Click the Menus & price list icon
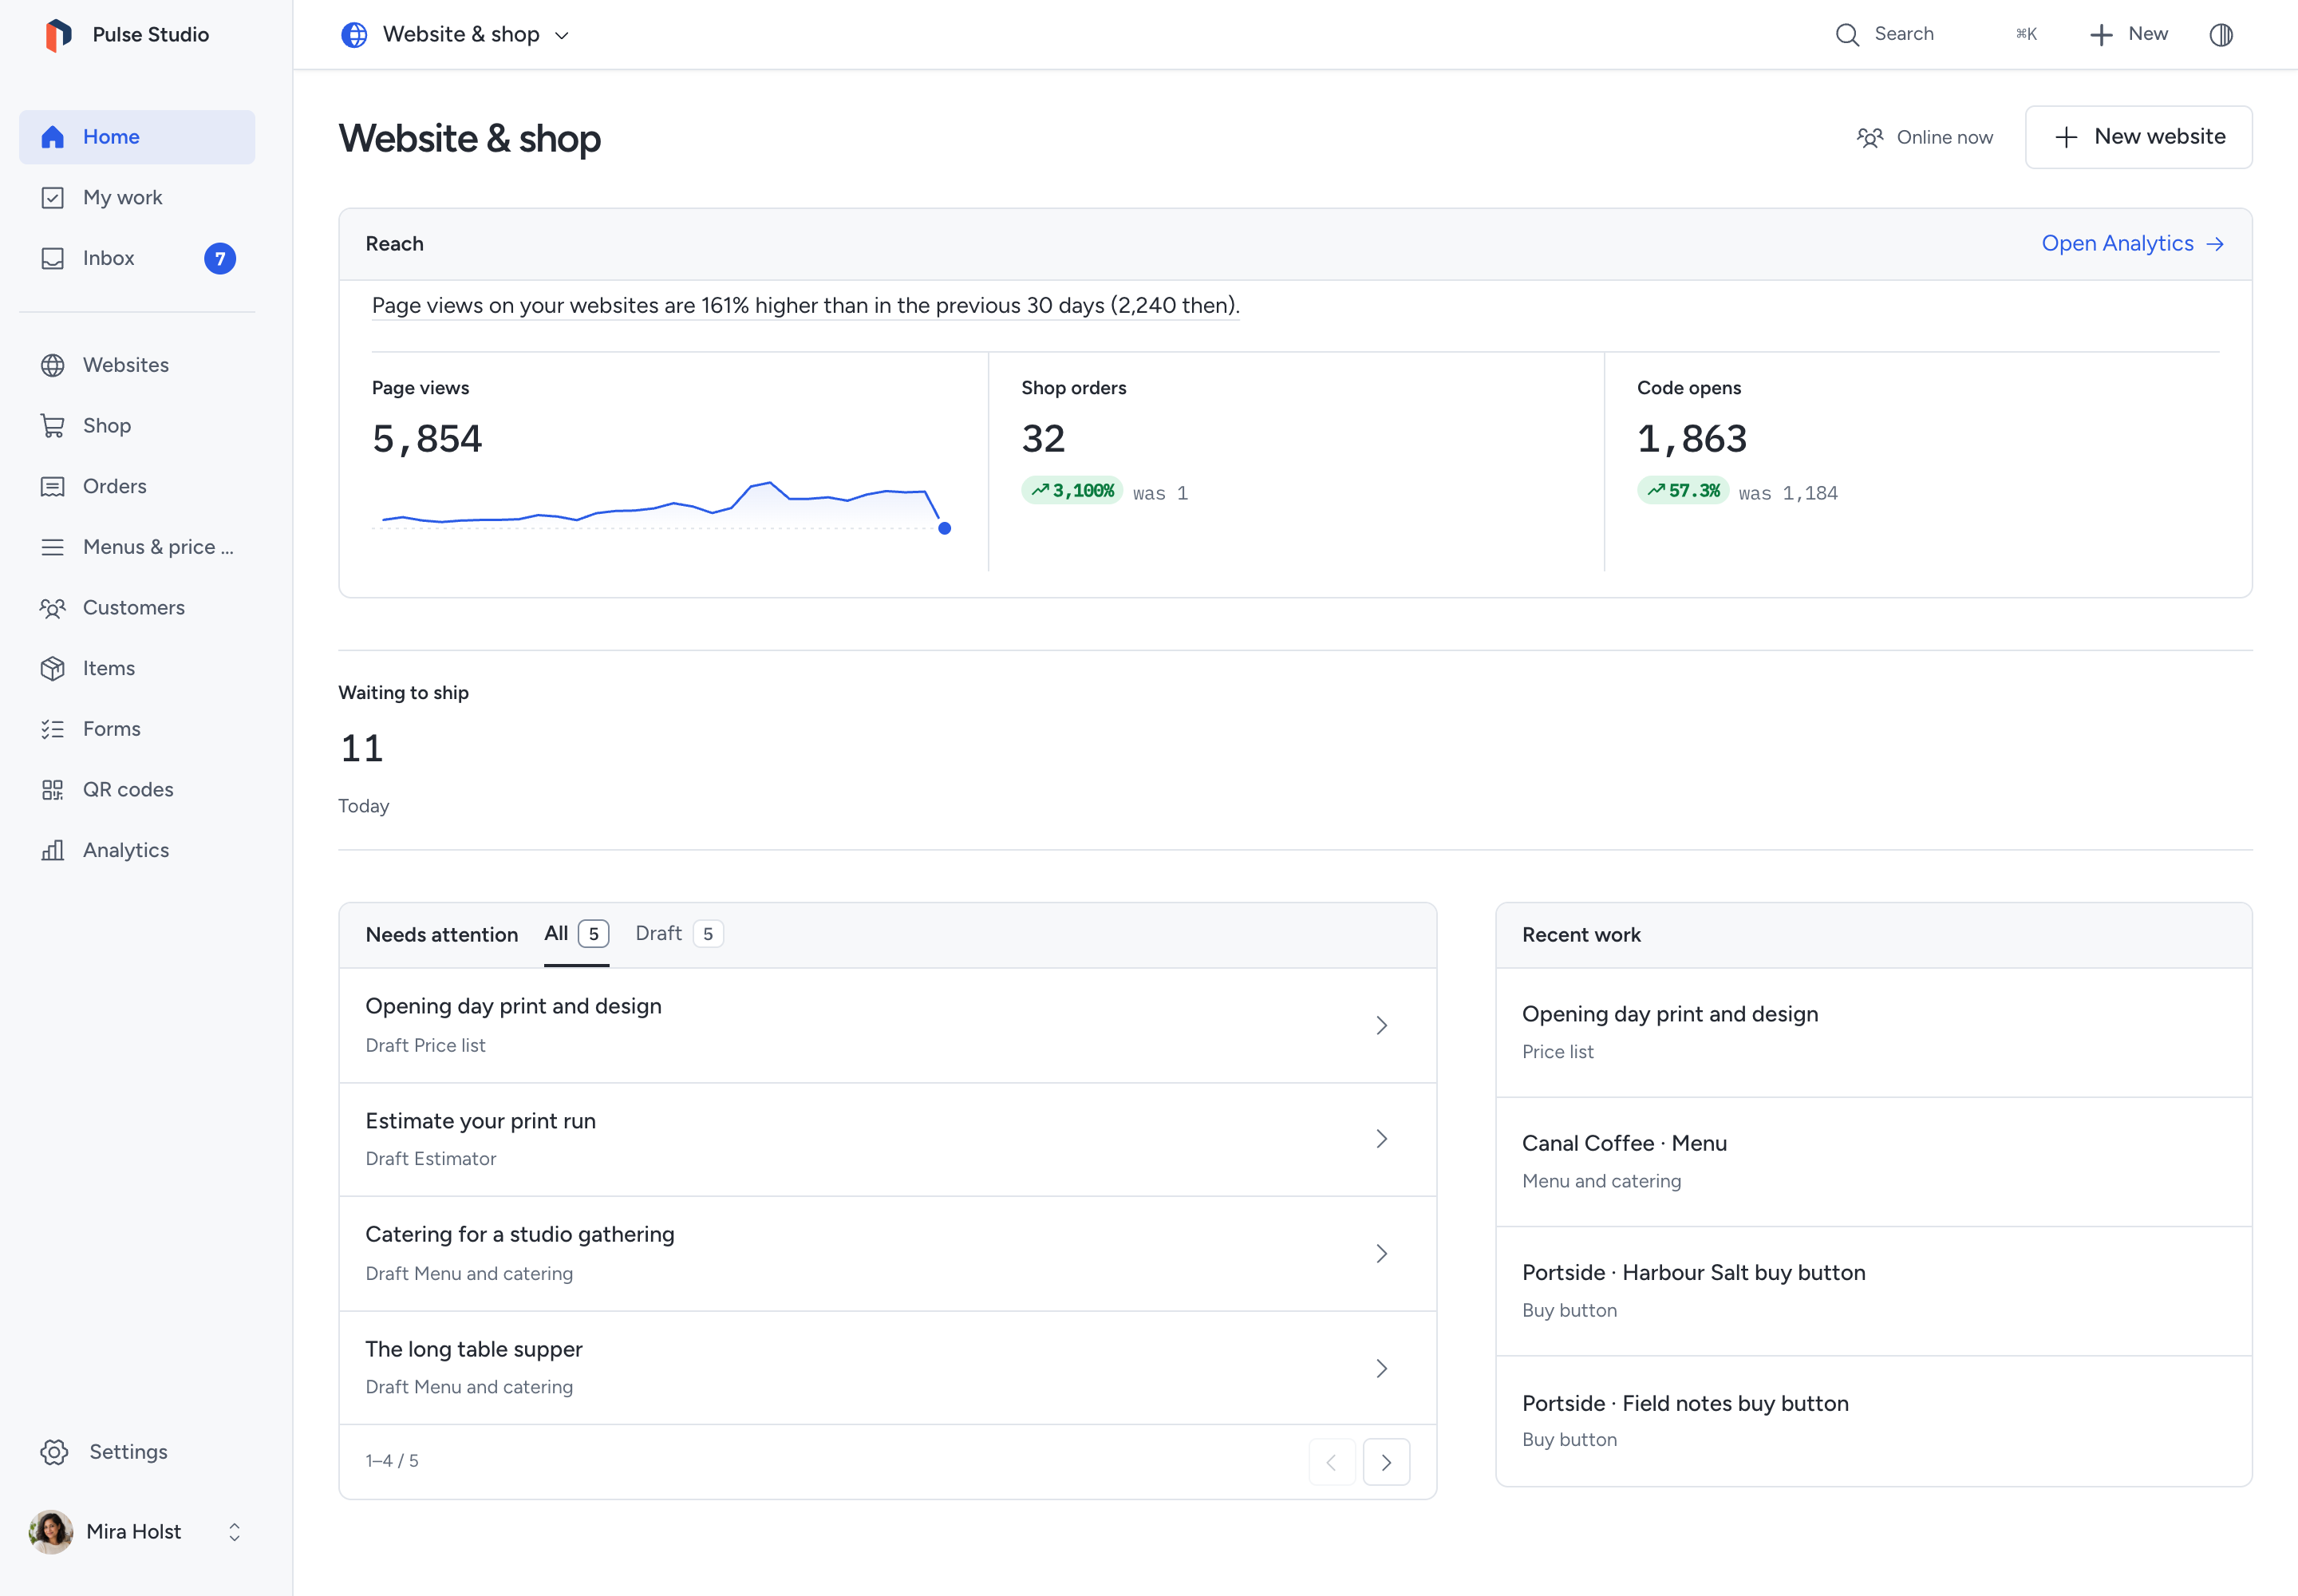Viewport: 2298px width, 1596px height. click(53, 547)
